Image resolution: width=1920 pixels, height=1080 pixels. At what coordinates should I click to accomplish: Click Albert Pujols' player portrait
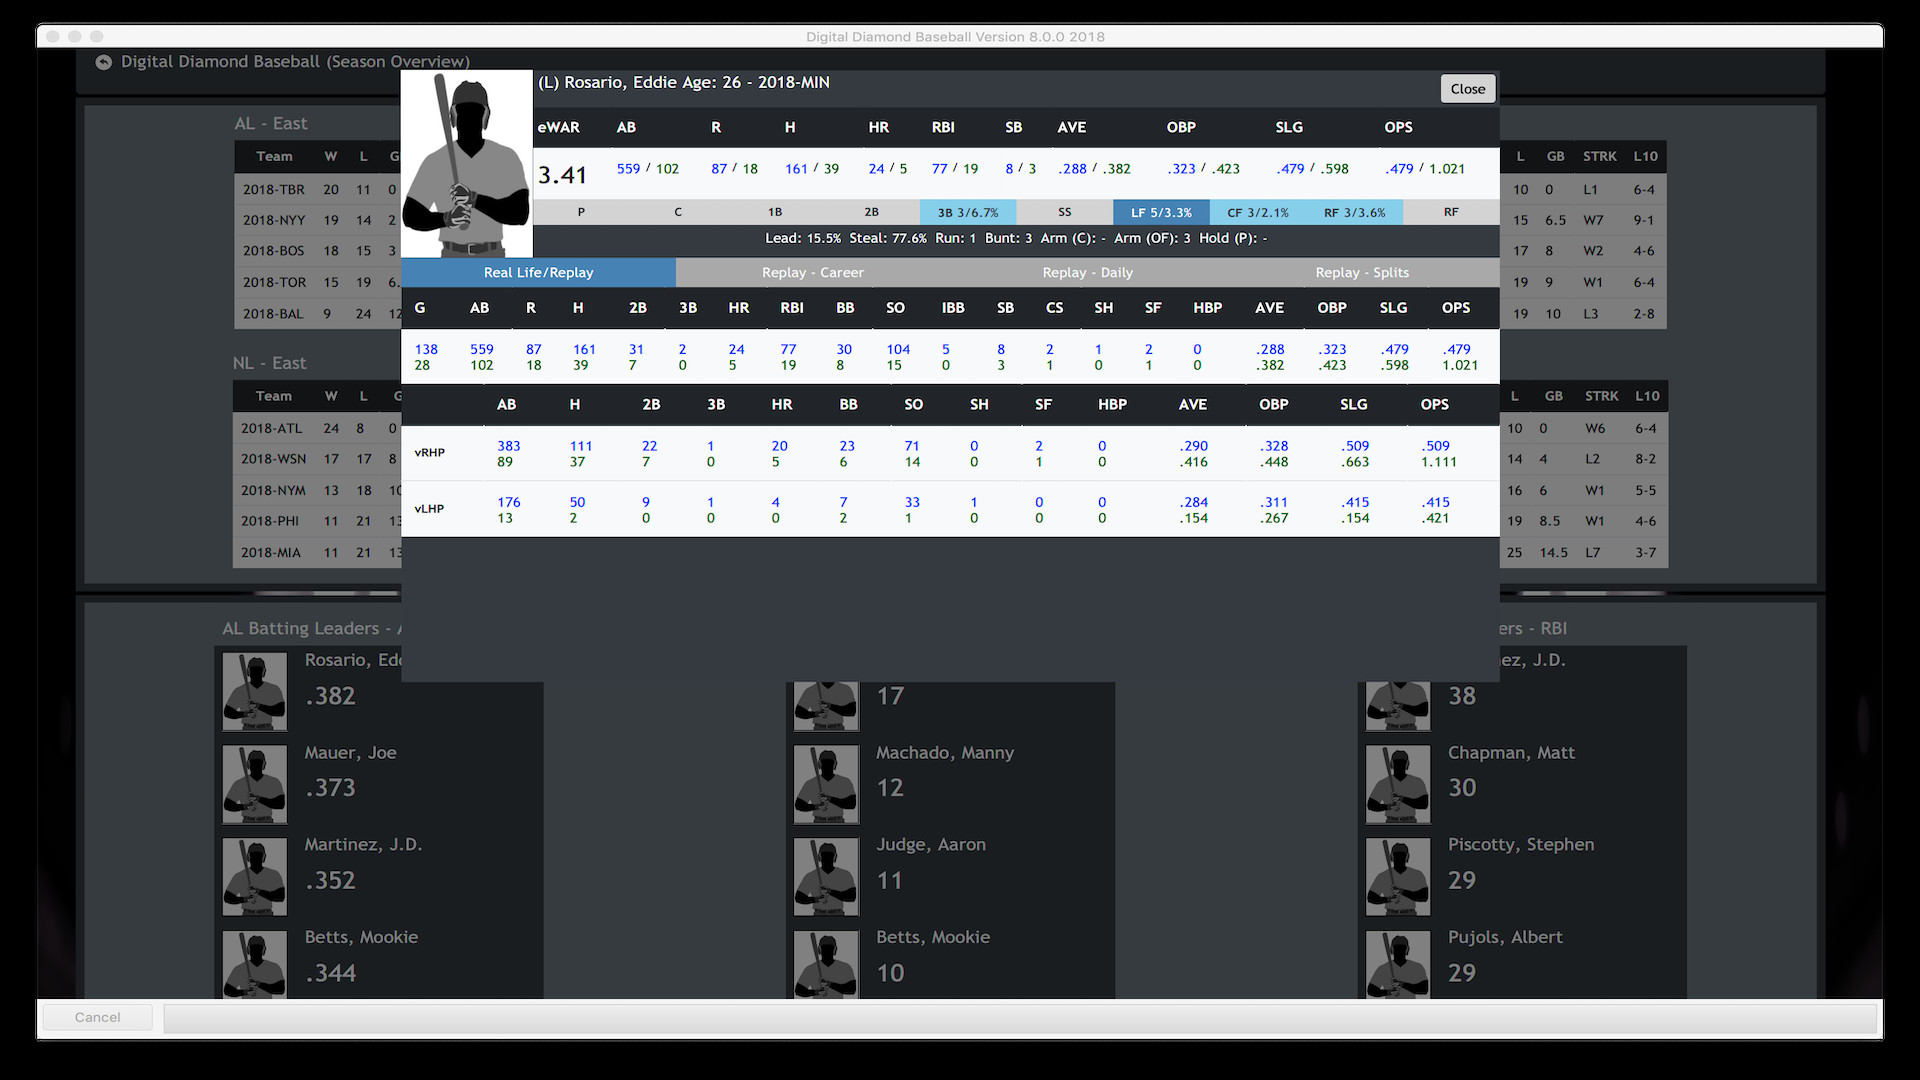point(1397,964)
